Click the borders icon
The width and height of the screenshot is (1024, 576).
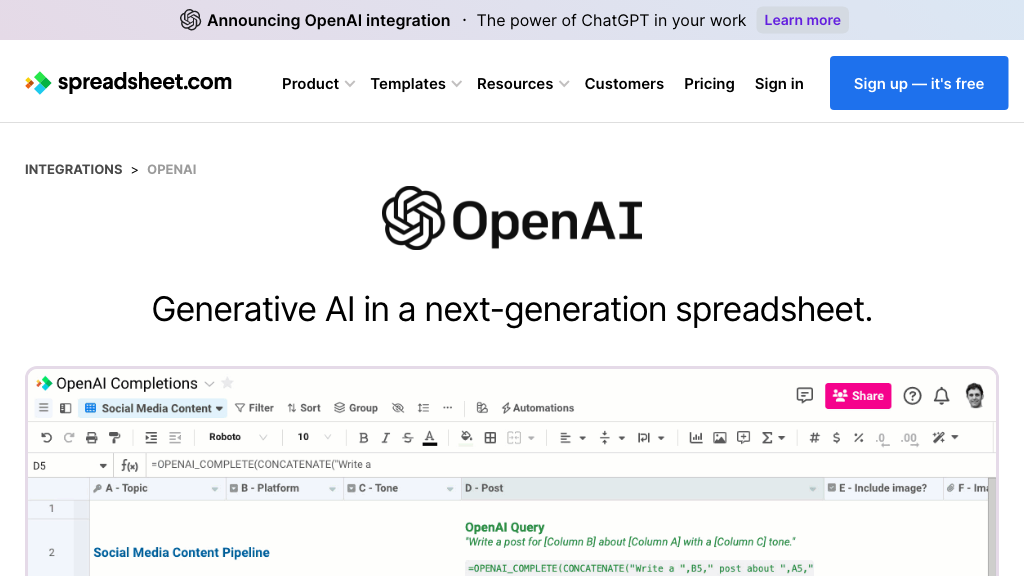coord(489,437)
